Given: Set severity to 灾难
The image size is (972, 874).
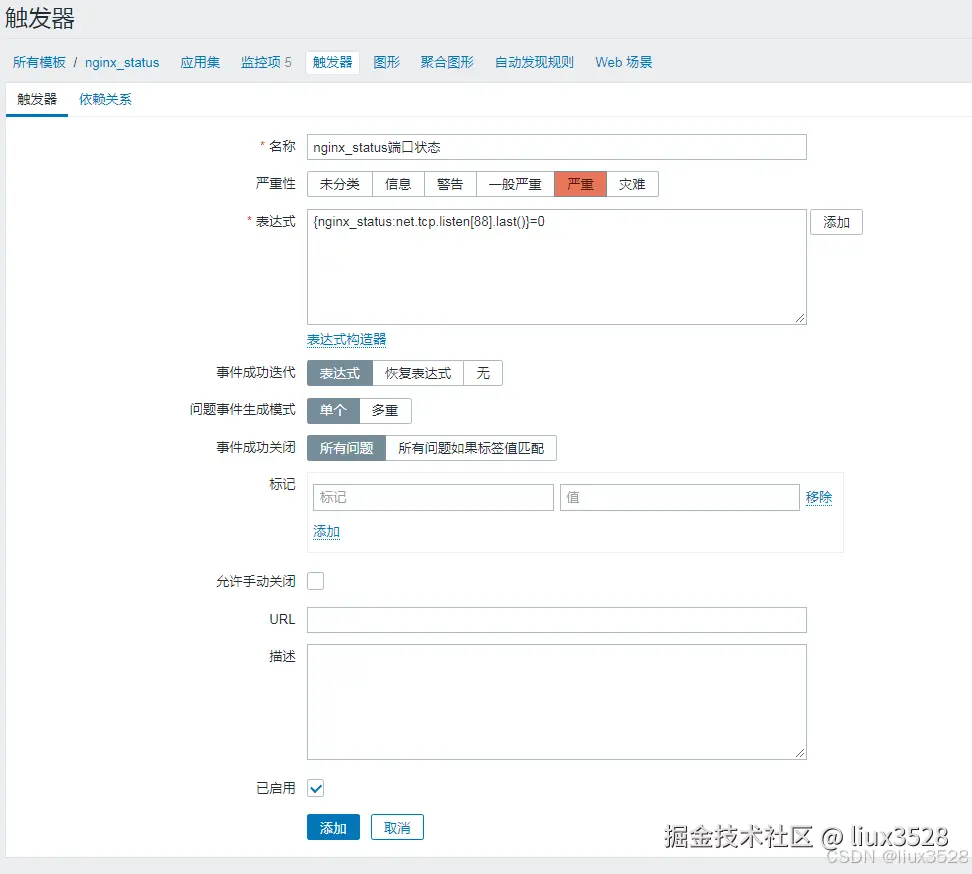Looking at the screenshot, I should [633, 184].
